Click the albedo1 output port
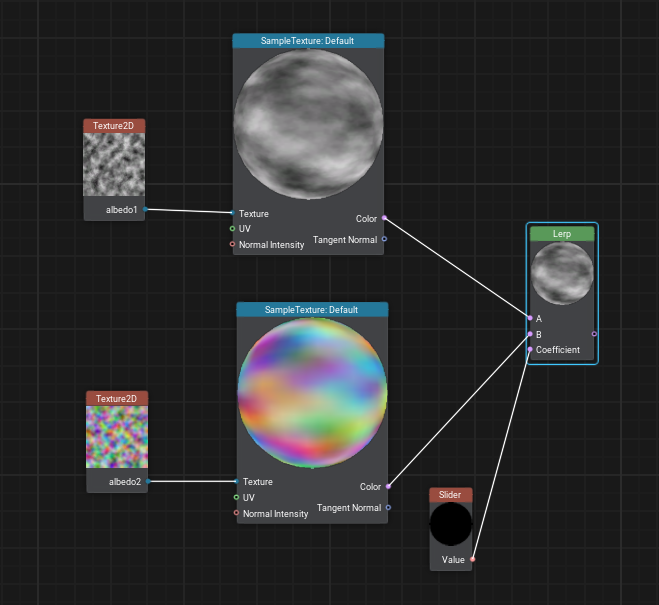This screenshot has height=605, width=659. pyautogui.click(x=145, y=209)
